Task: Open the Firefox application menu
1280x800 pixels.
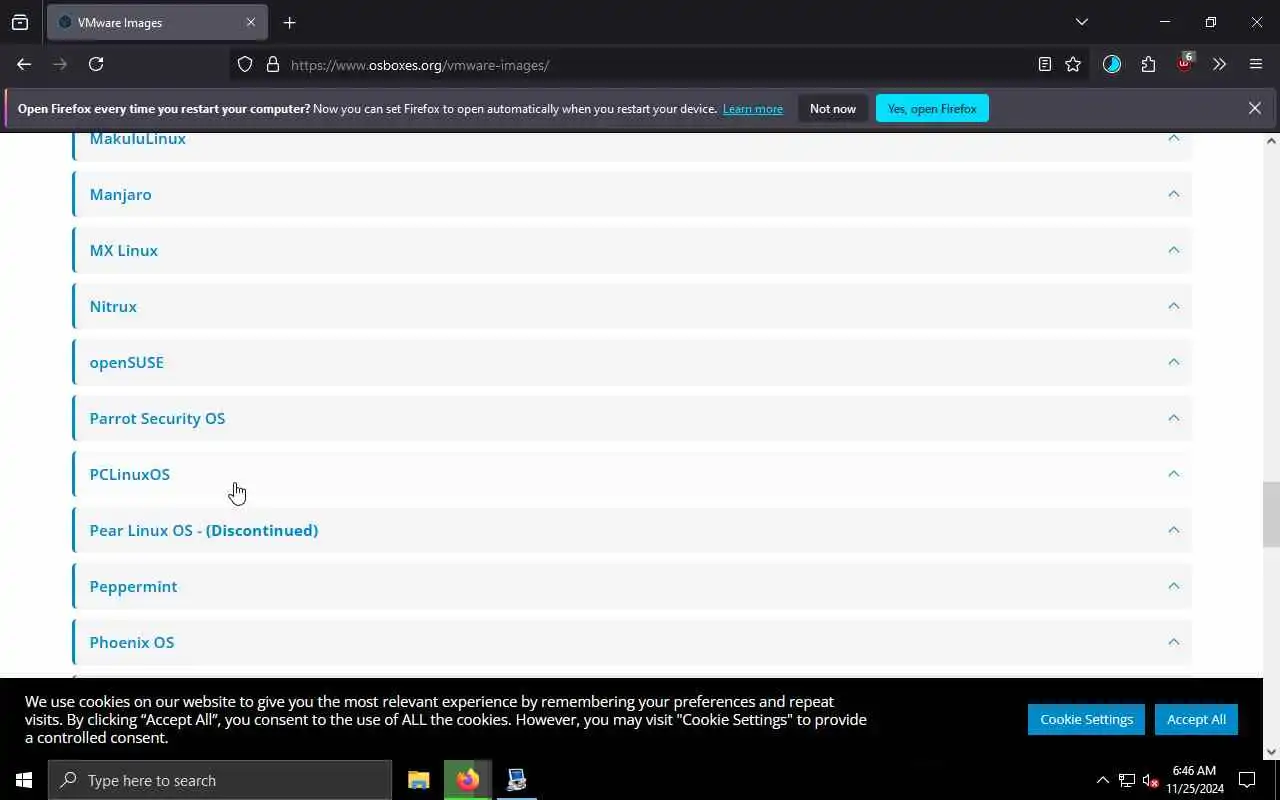Action: pyautogui.click(x=1256, y=64)
